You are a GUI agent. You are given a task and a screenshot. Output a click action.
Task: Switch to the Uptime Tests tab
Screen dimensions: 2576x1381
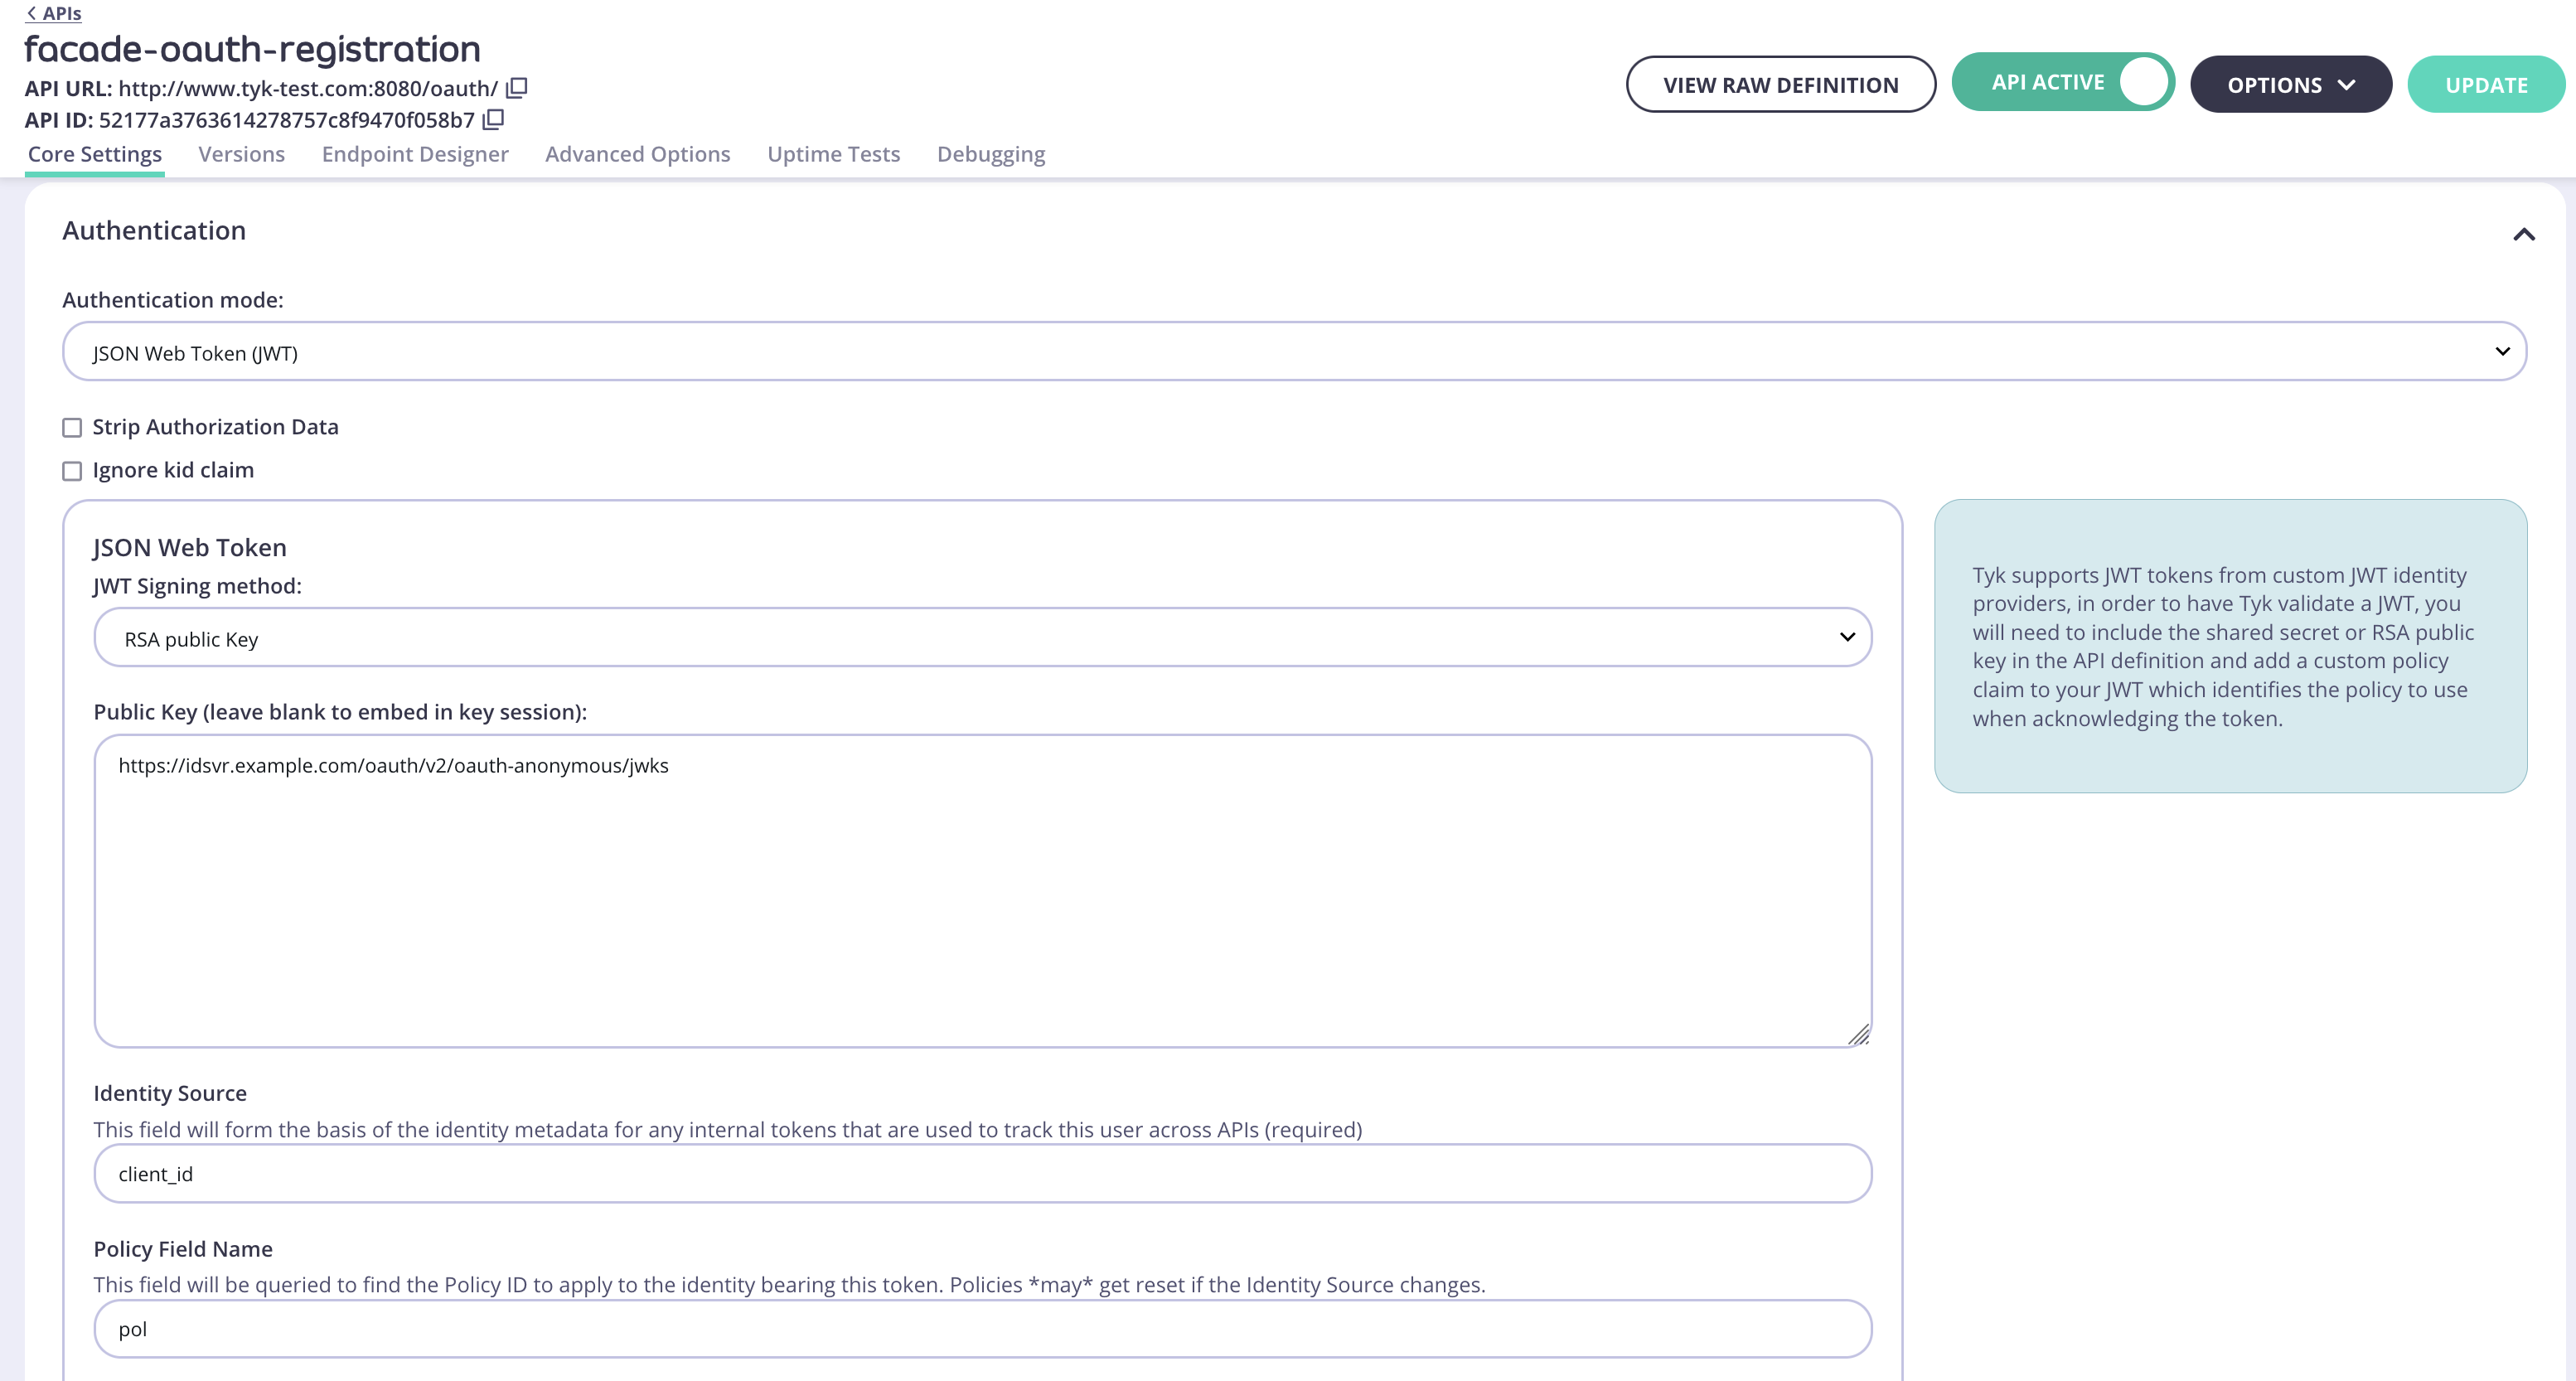tap(832, 154)
